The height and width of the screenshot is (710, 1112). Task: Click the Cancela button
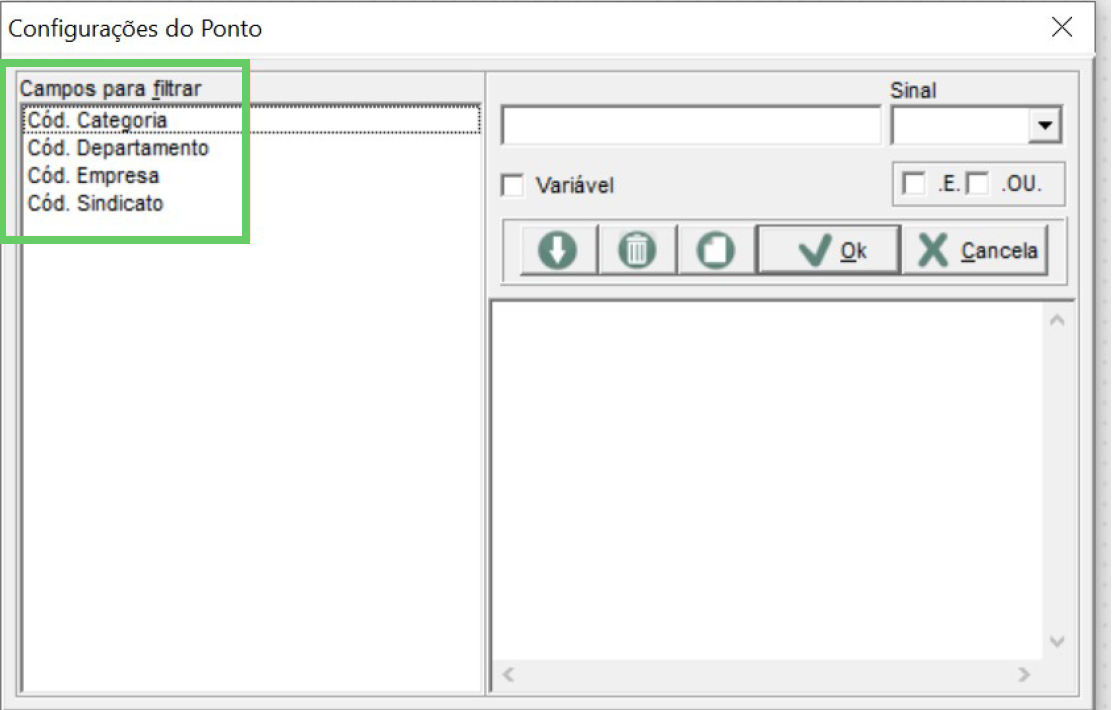[x=976, y=250]
